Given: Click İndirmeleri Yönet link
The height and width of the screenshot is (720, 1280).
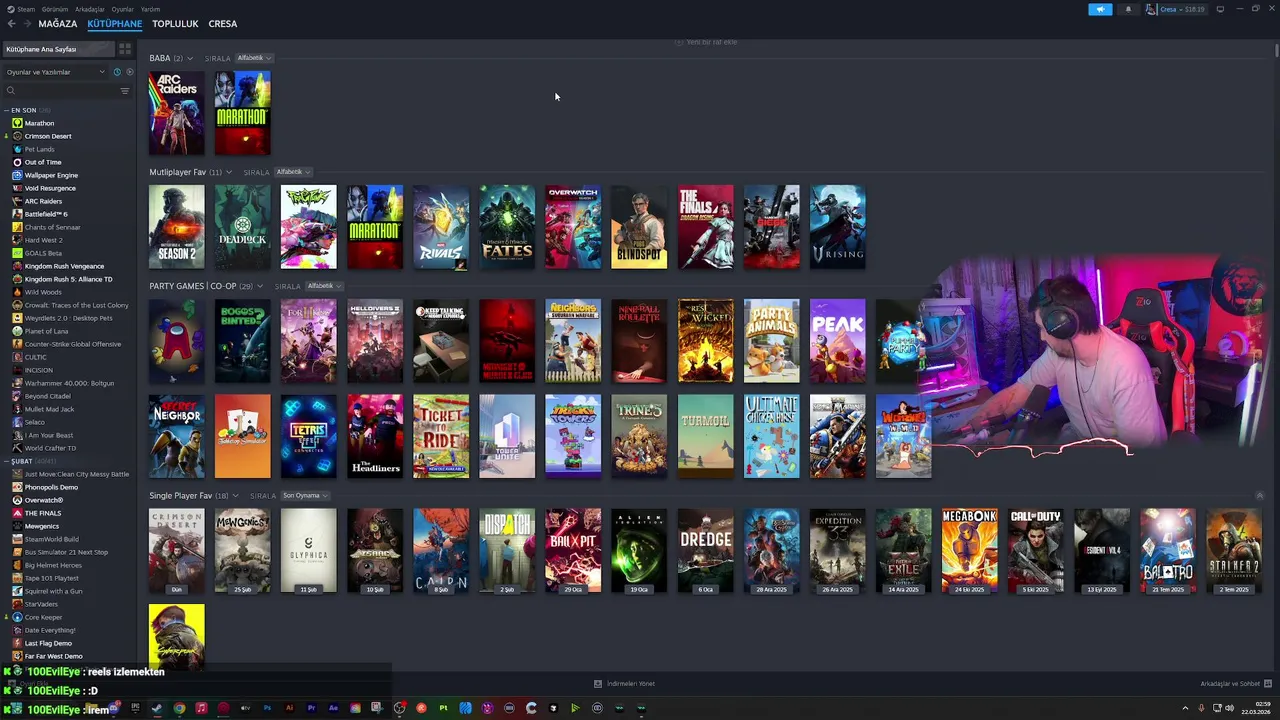Looking at the screenshot, I should [630, 684].
